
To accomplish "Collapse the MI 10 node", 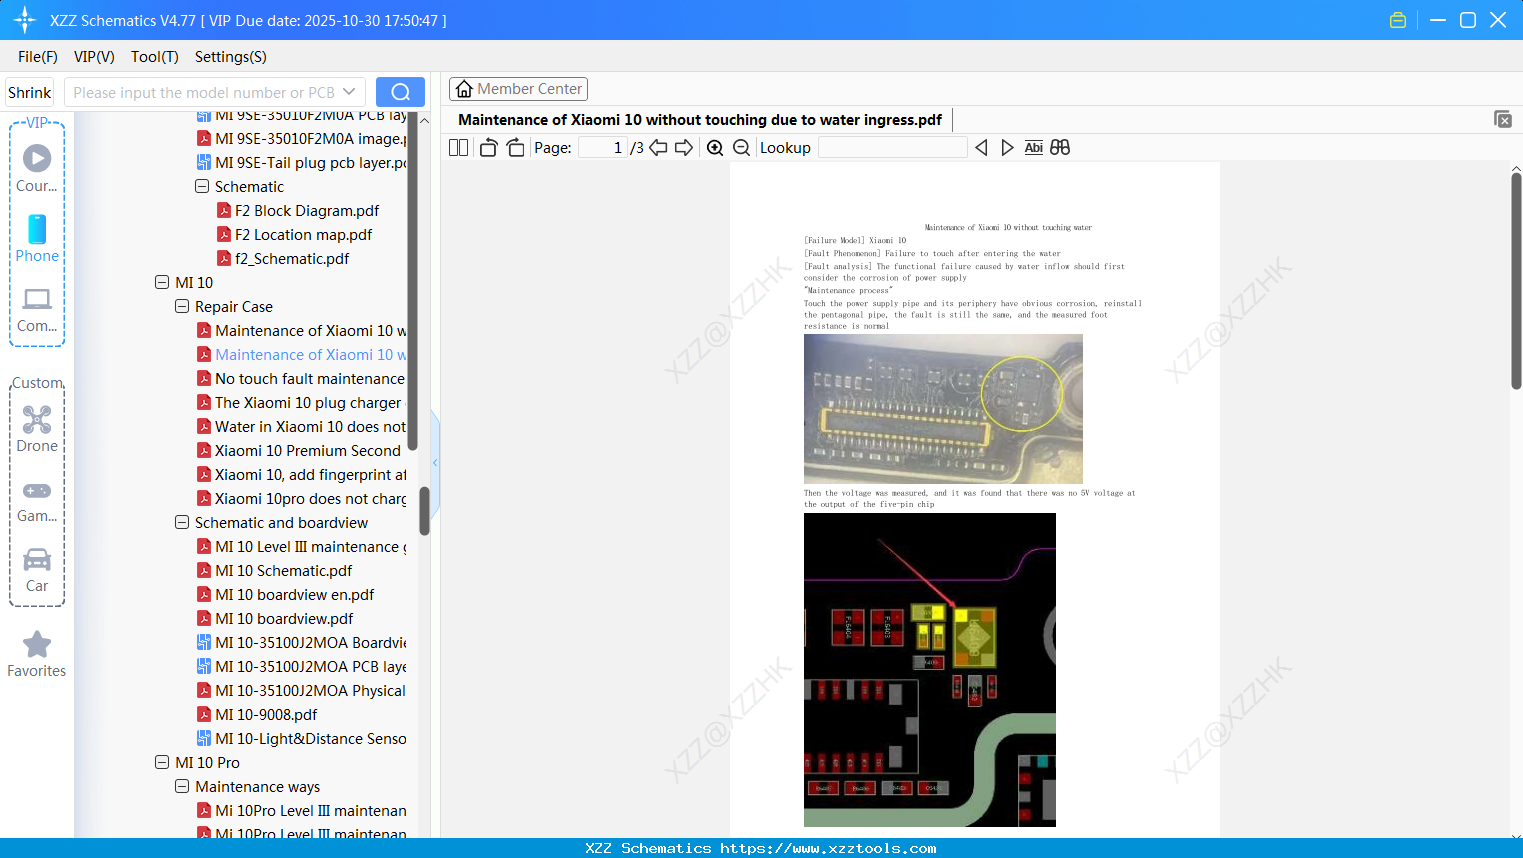I will coord(162,282).
